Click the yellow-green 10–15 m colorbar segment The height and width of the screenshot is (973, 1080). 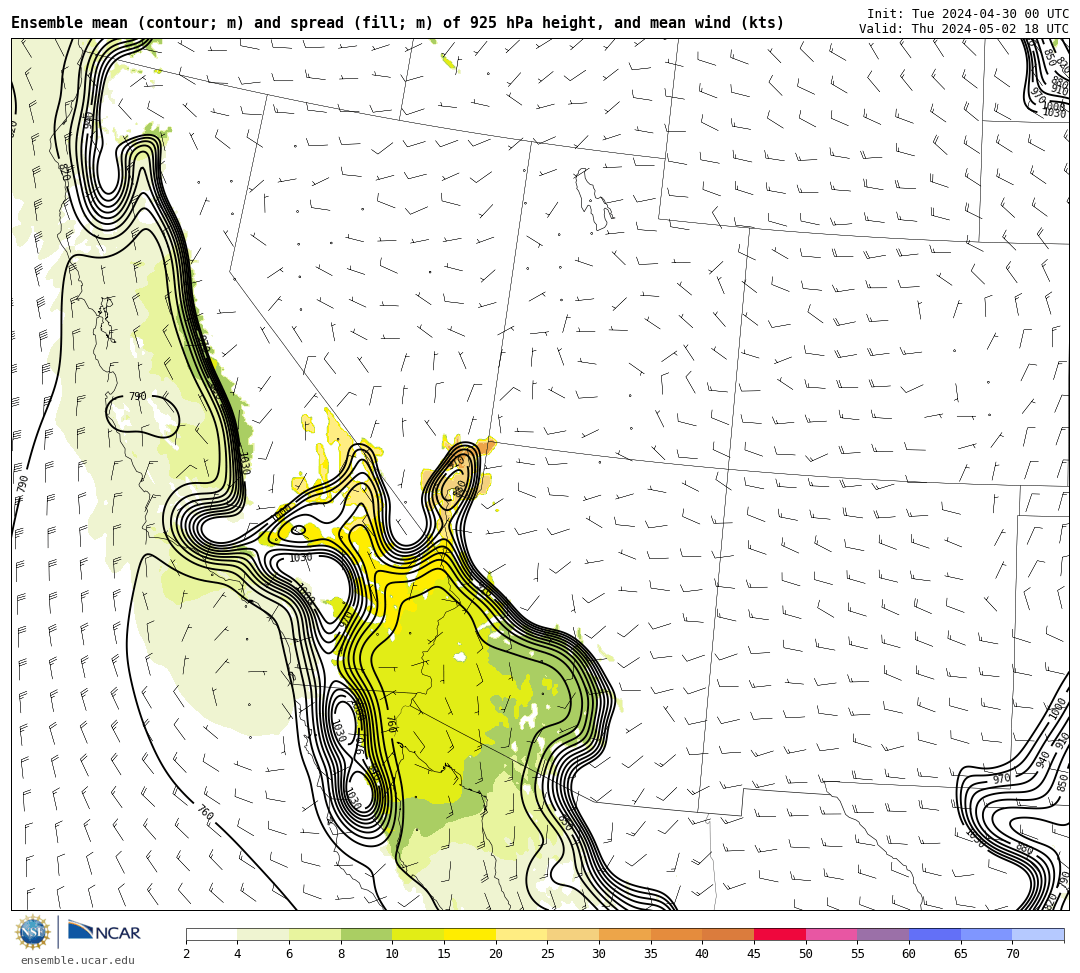418,934
